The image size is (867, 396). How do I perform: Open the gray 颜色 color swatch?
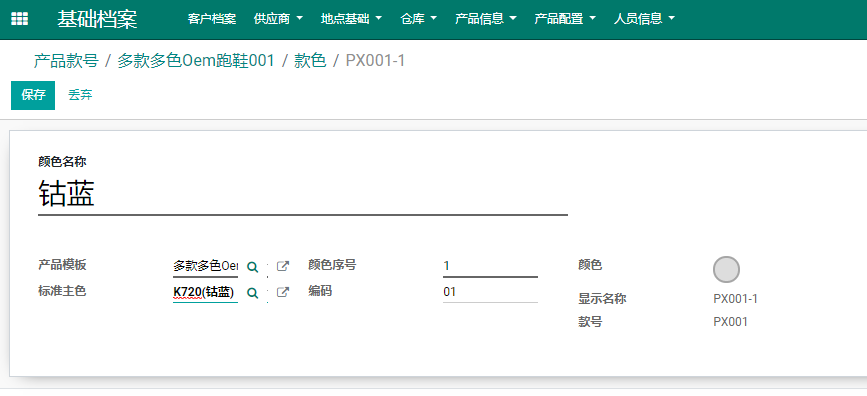tap(726, 270)
